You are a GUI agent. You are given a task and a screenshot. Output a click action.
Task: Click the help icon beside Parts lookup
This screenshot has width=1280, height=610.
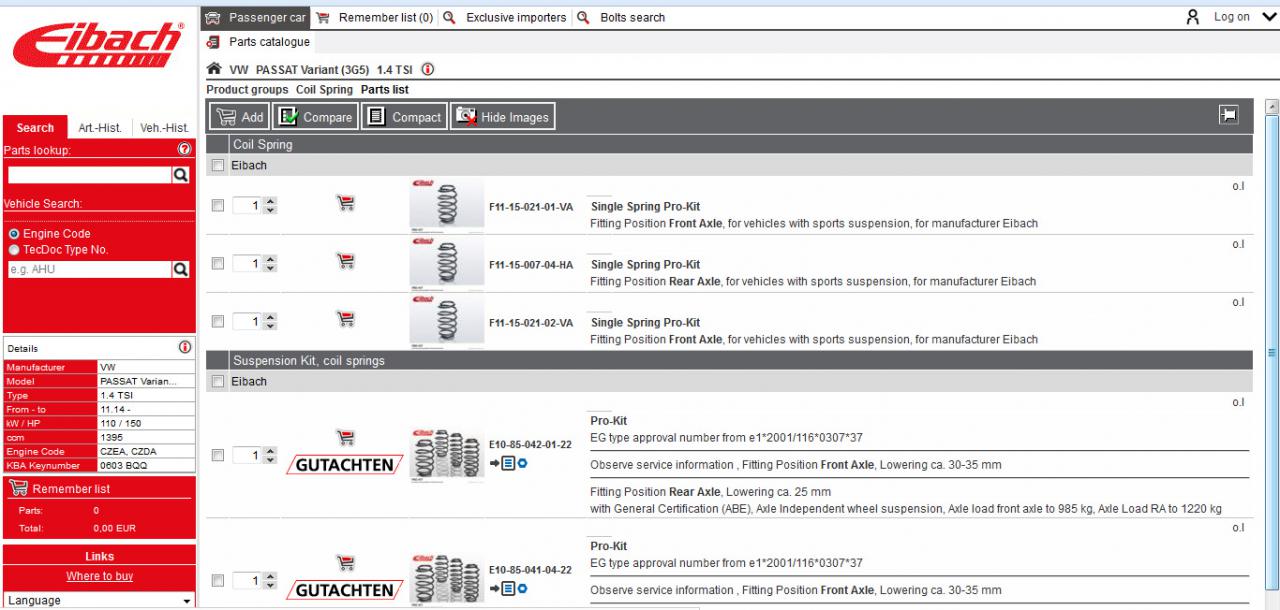(x=184, y=149)
